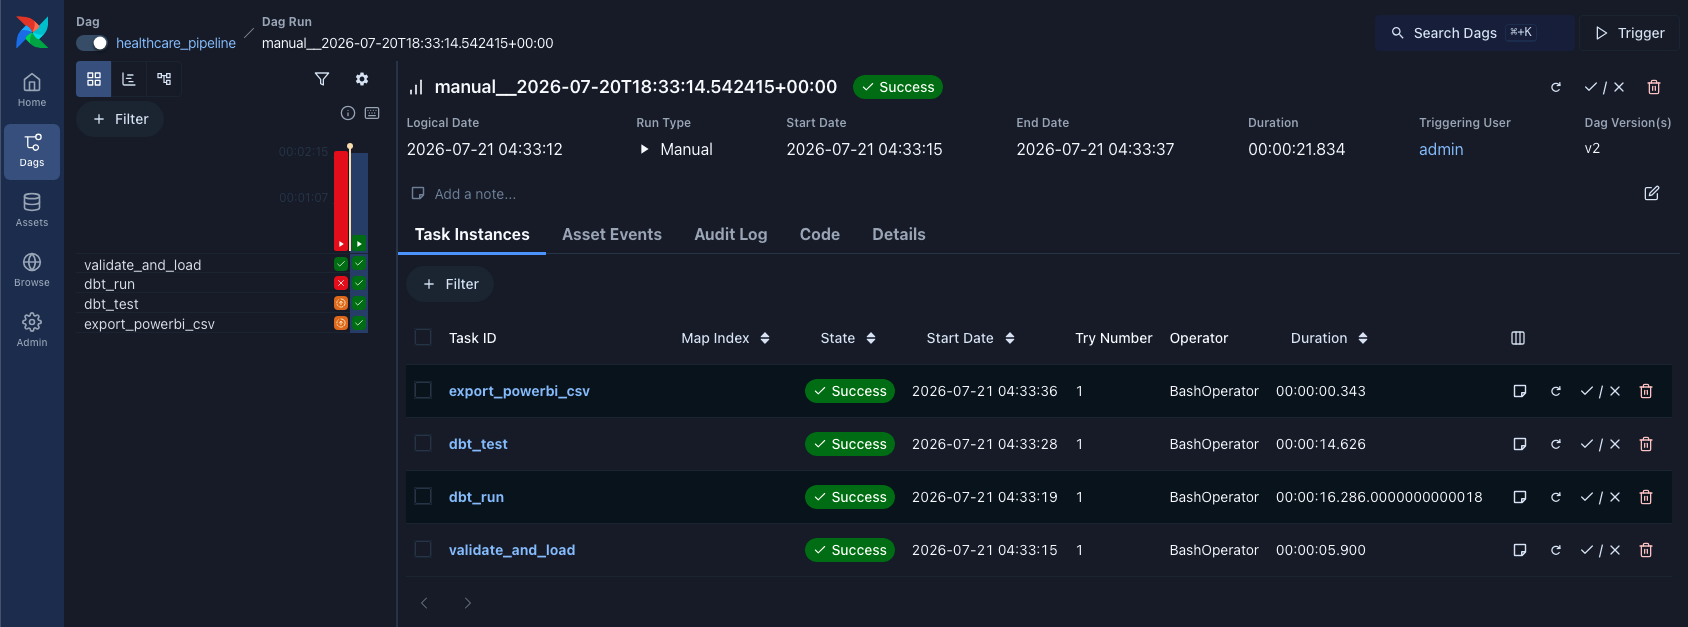Clear the dbt_test task instance

tap(1556, 444)
